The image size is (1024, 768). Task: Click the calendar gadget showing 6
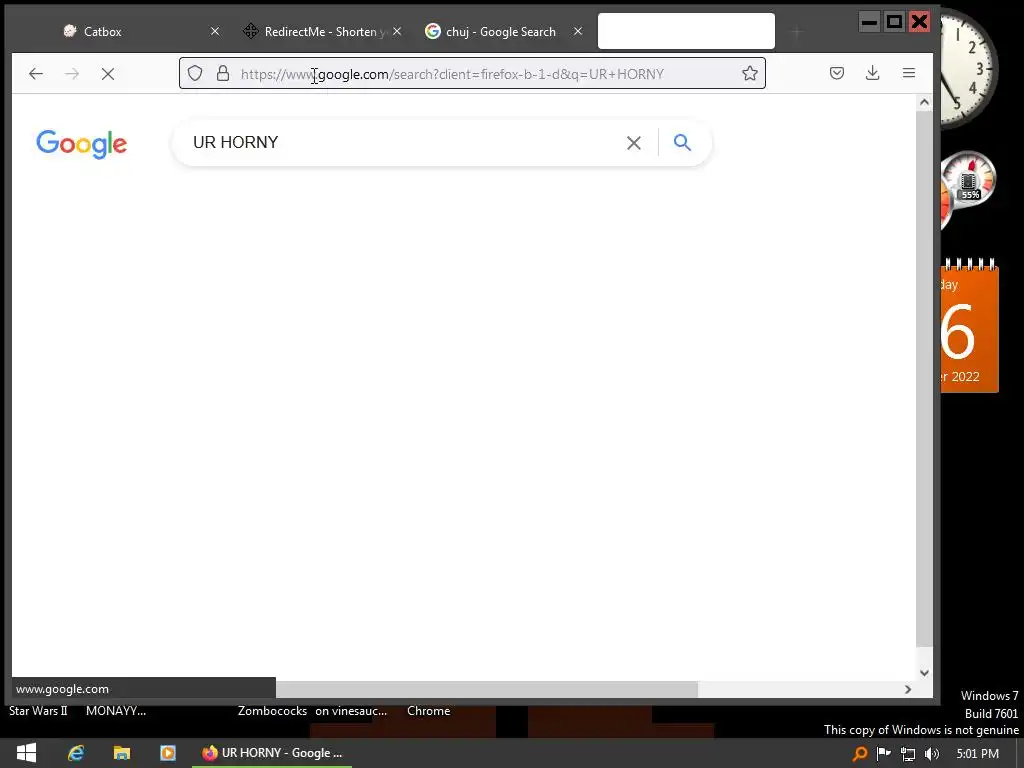[x=970, y=326]
